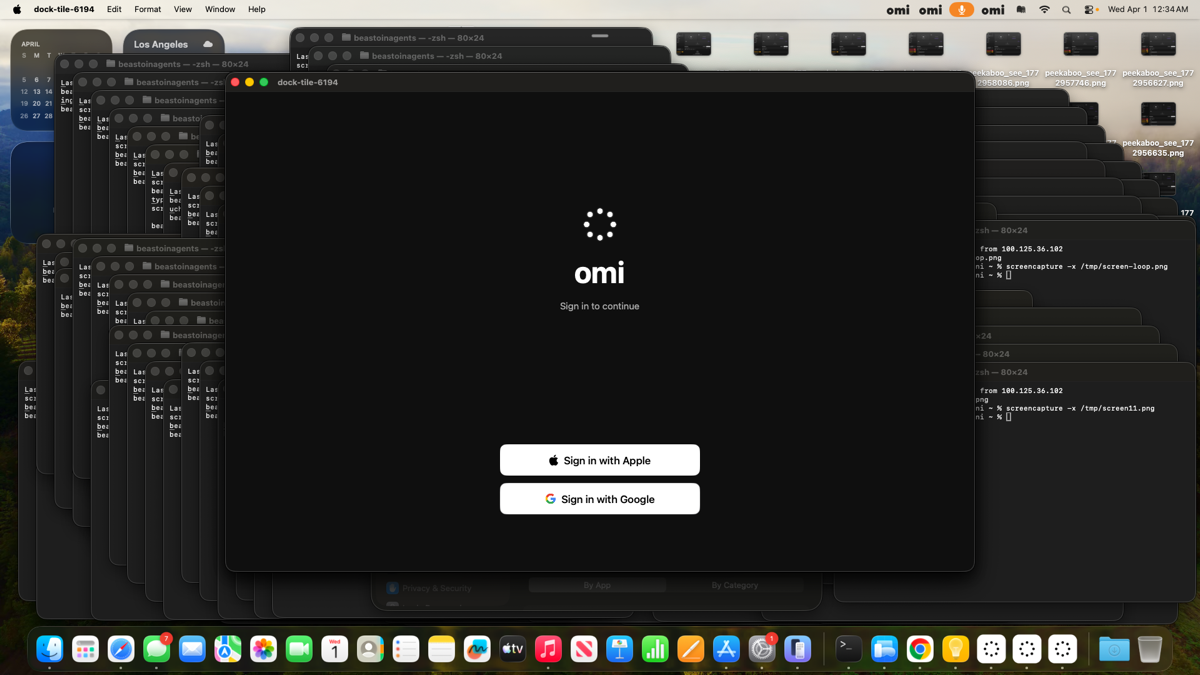Click the dock-tile-6194 window title
The image size is (1200, 675).
(x=307, y=82)
